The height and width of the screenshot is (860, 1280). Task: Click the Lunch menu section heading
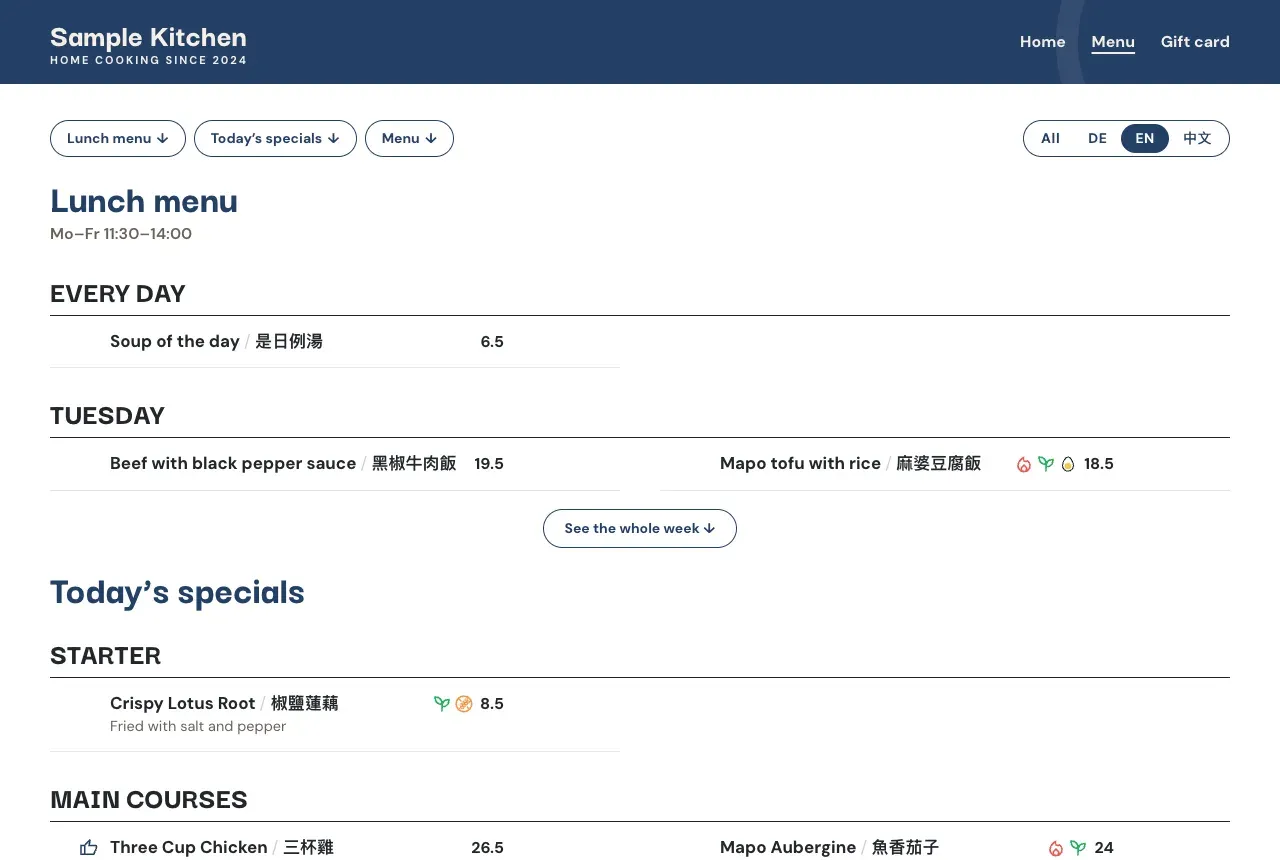tap(144, 201)
